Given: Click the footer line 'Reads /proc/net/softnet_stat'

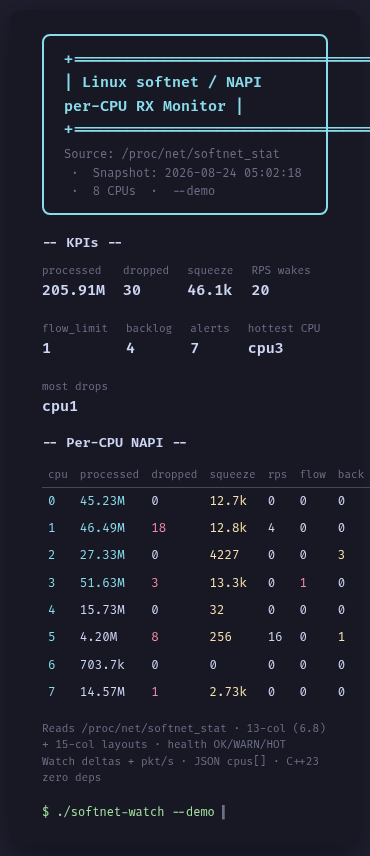Looking at the screenshot, I should (x=134, y=728).
